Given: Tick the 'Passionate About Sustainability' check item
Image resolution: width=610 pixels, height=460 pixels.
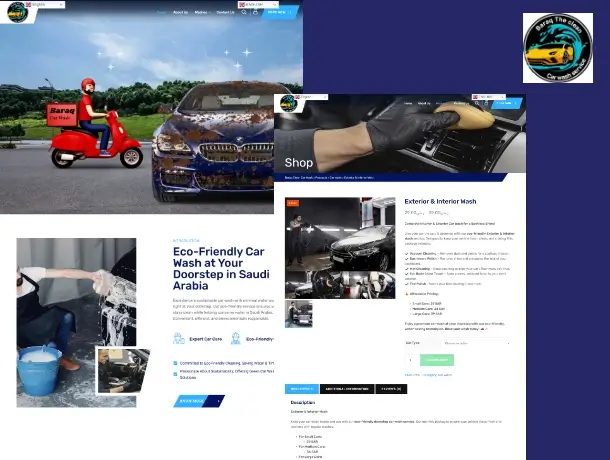Looking at the screenshot, I should tap(175, 374).
